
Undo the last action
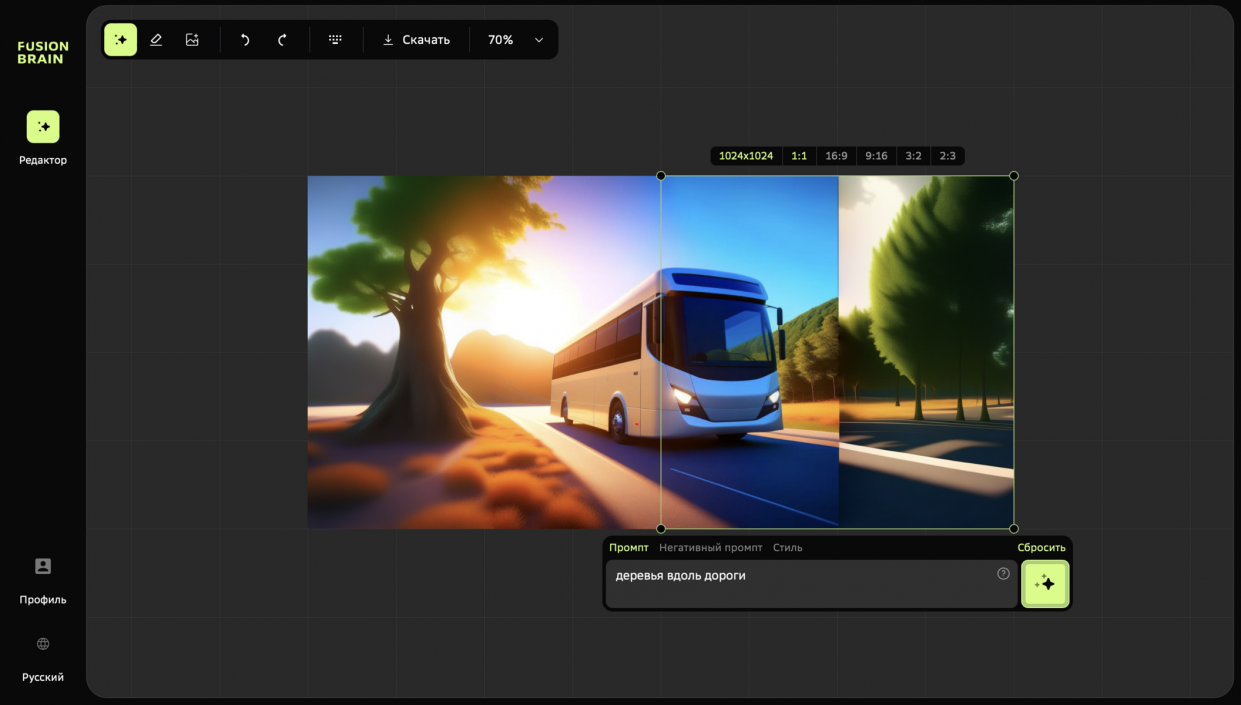point(245,40)
